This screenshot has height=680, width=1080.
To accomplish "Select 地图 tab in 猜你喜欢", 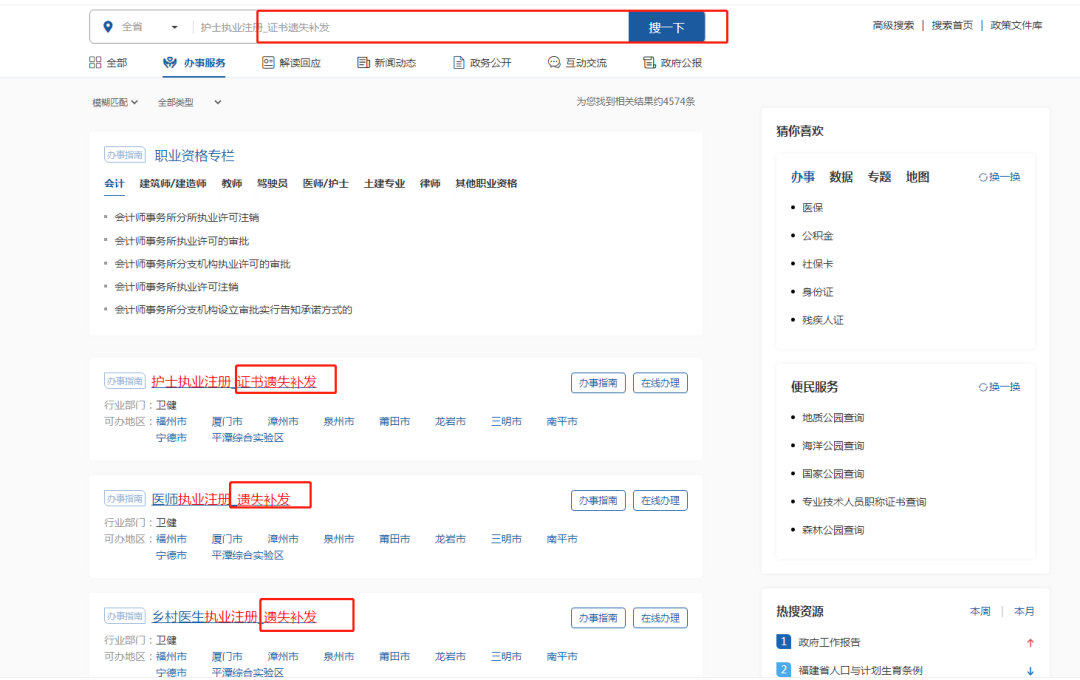I will point(917,177).
